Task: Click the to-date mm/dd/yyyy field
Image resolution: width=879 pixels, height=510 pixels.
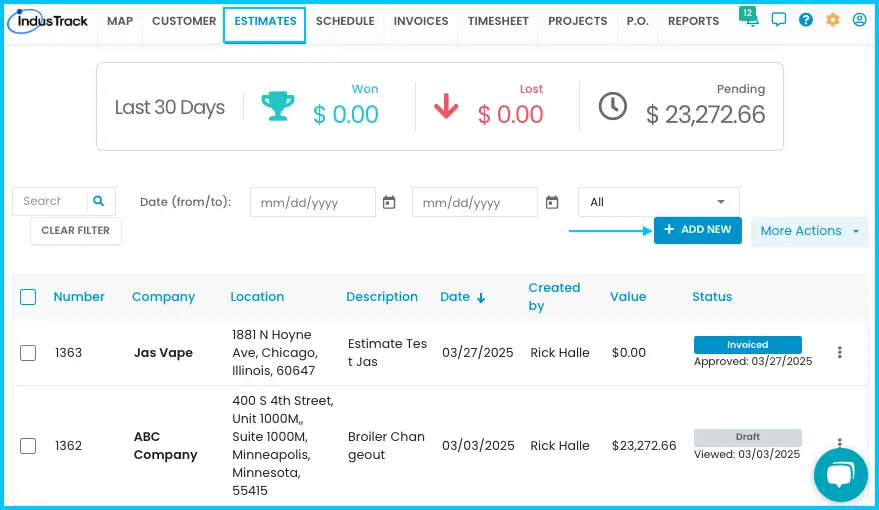Action: (475, 202)
